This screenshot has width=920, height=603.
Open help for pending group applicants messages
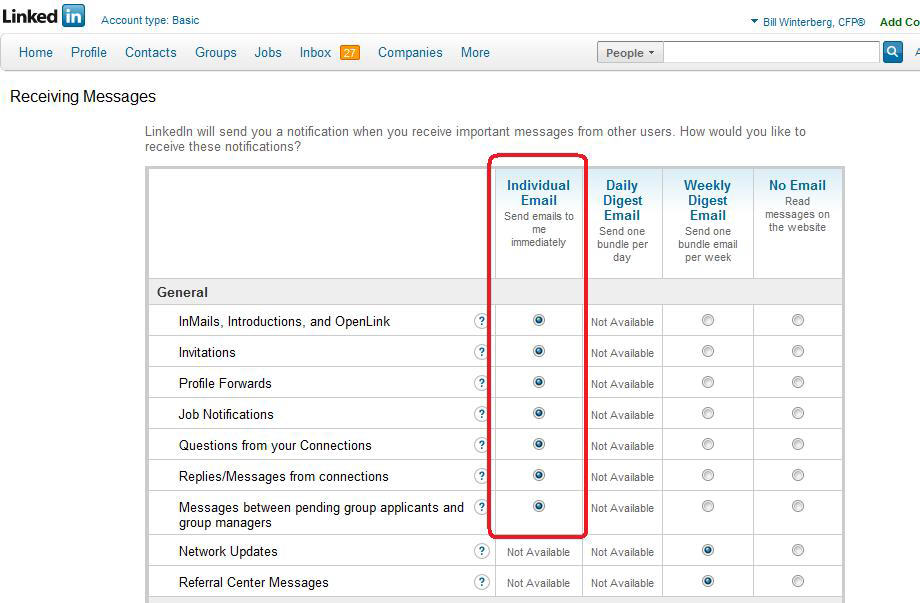(x=481, y=507)
